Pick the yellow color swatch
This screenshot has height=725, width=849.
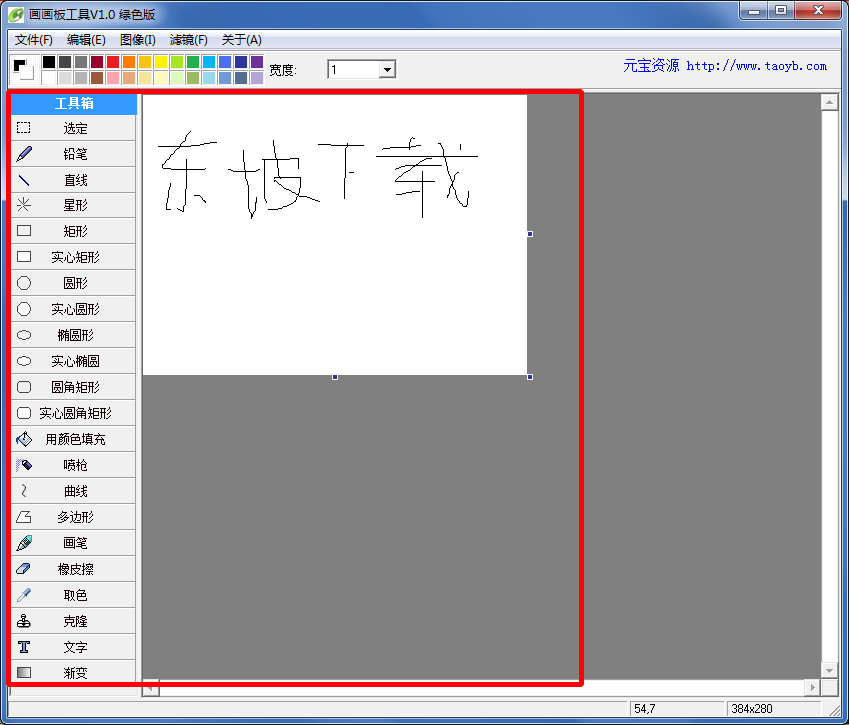click(161, 62)
